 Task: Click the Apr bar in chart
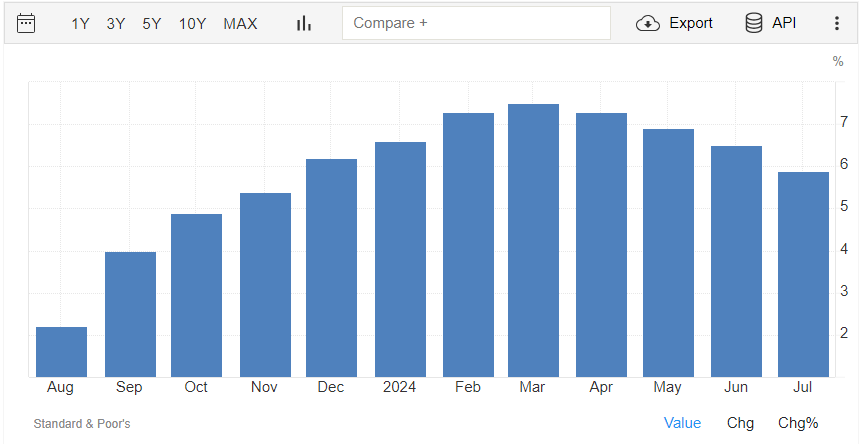click(601, 245)
